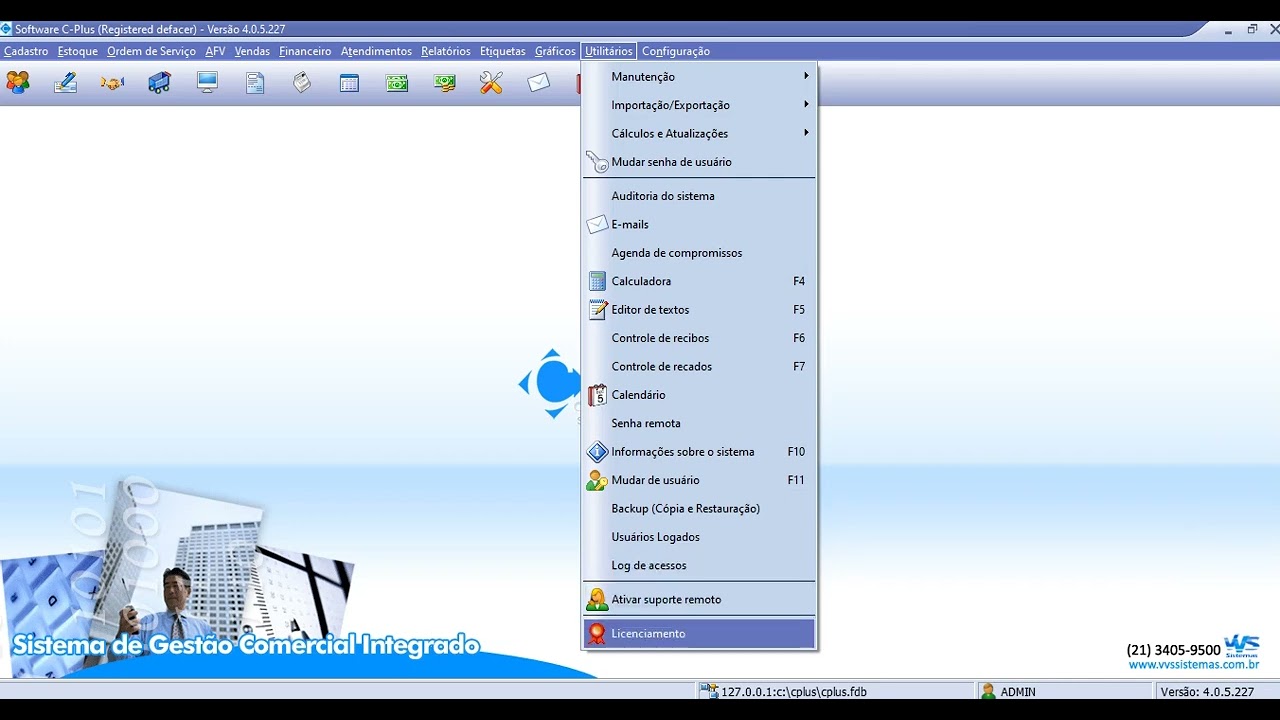The width and height of the screenshot is (1280, 720).
Task: Click the document page toolbar icon
Action: [x=255, y=82]
